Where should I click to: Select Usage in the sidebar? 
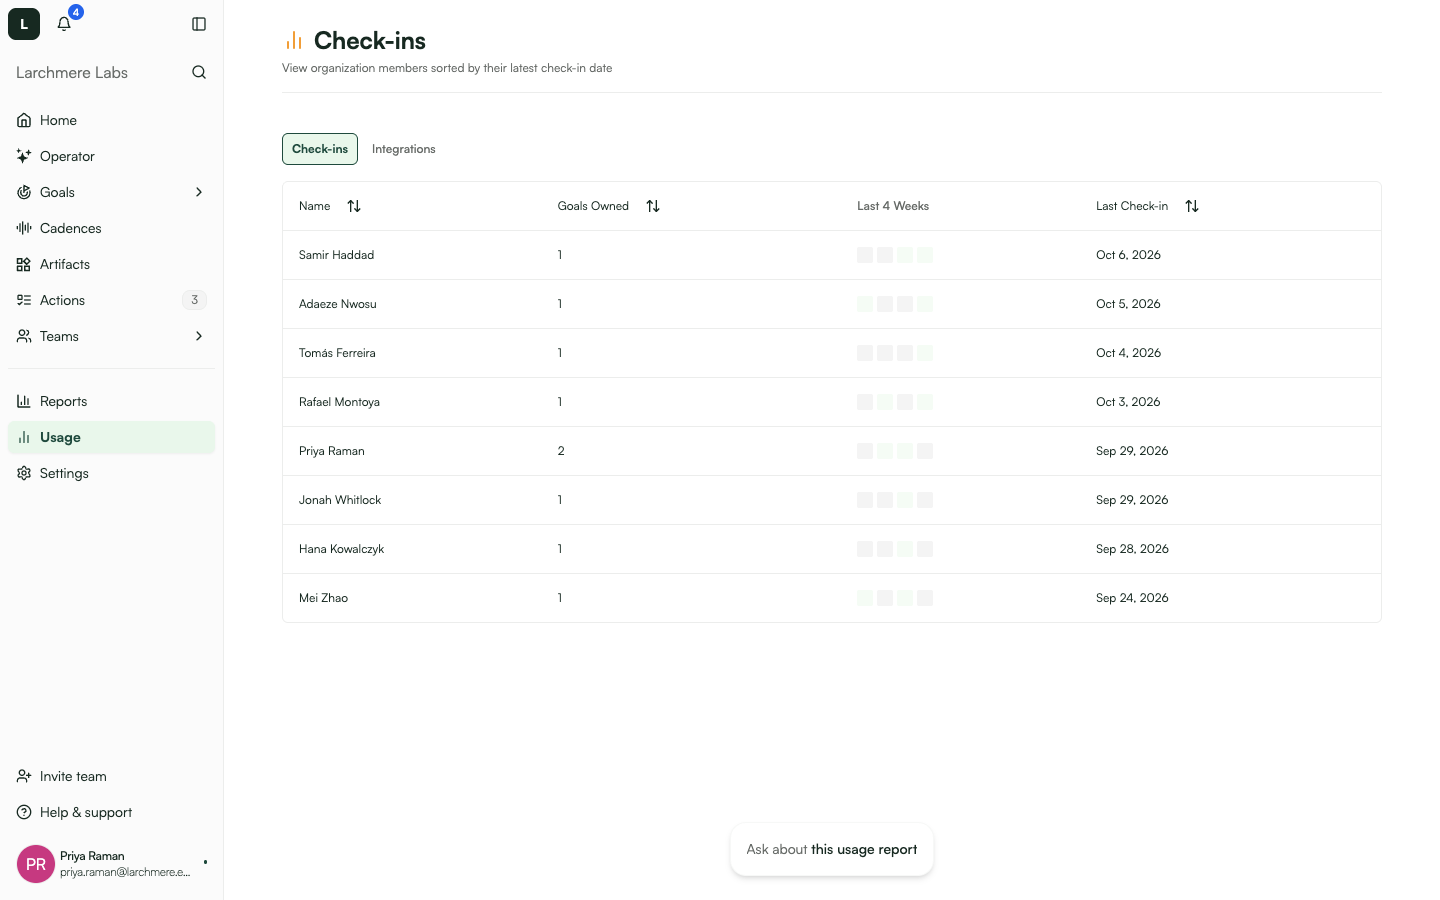click(111, 437)
